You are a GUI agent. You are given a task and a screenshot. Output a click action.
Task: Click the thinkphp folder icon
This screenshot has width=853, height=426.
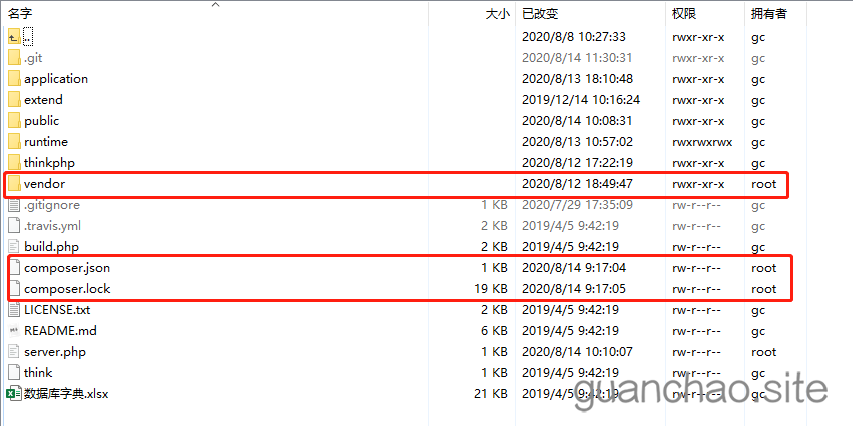(x=14, y=163)
